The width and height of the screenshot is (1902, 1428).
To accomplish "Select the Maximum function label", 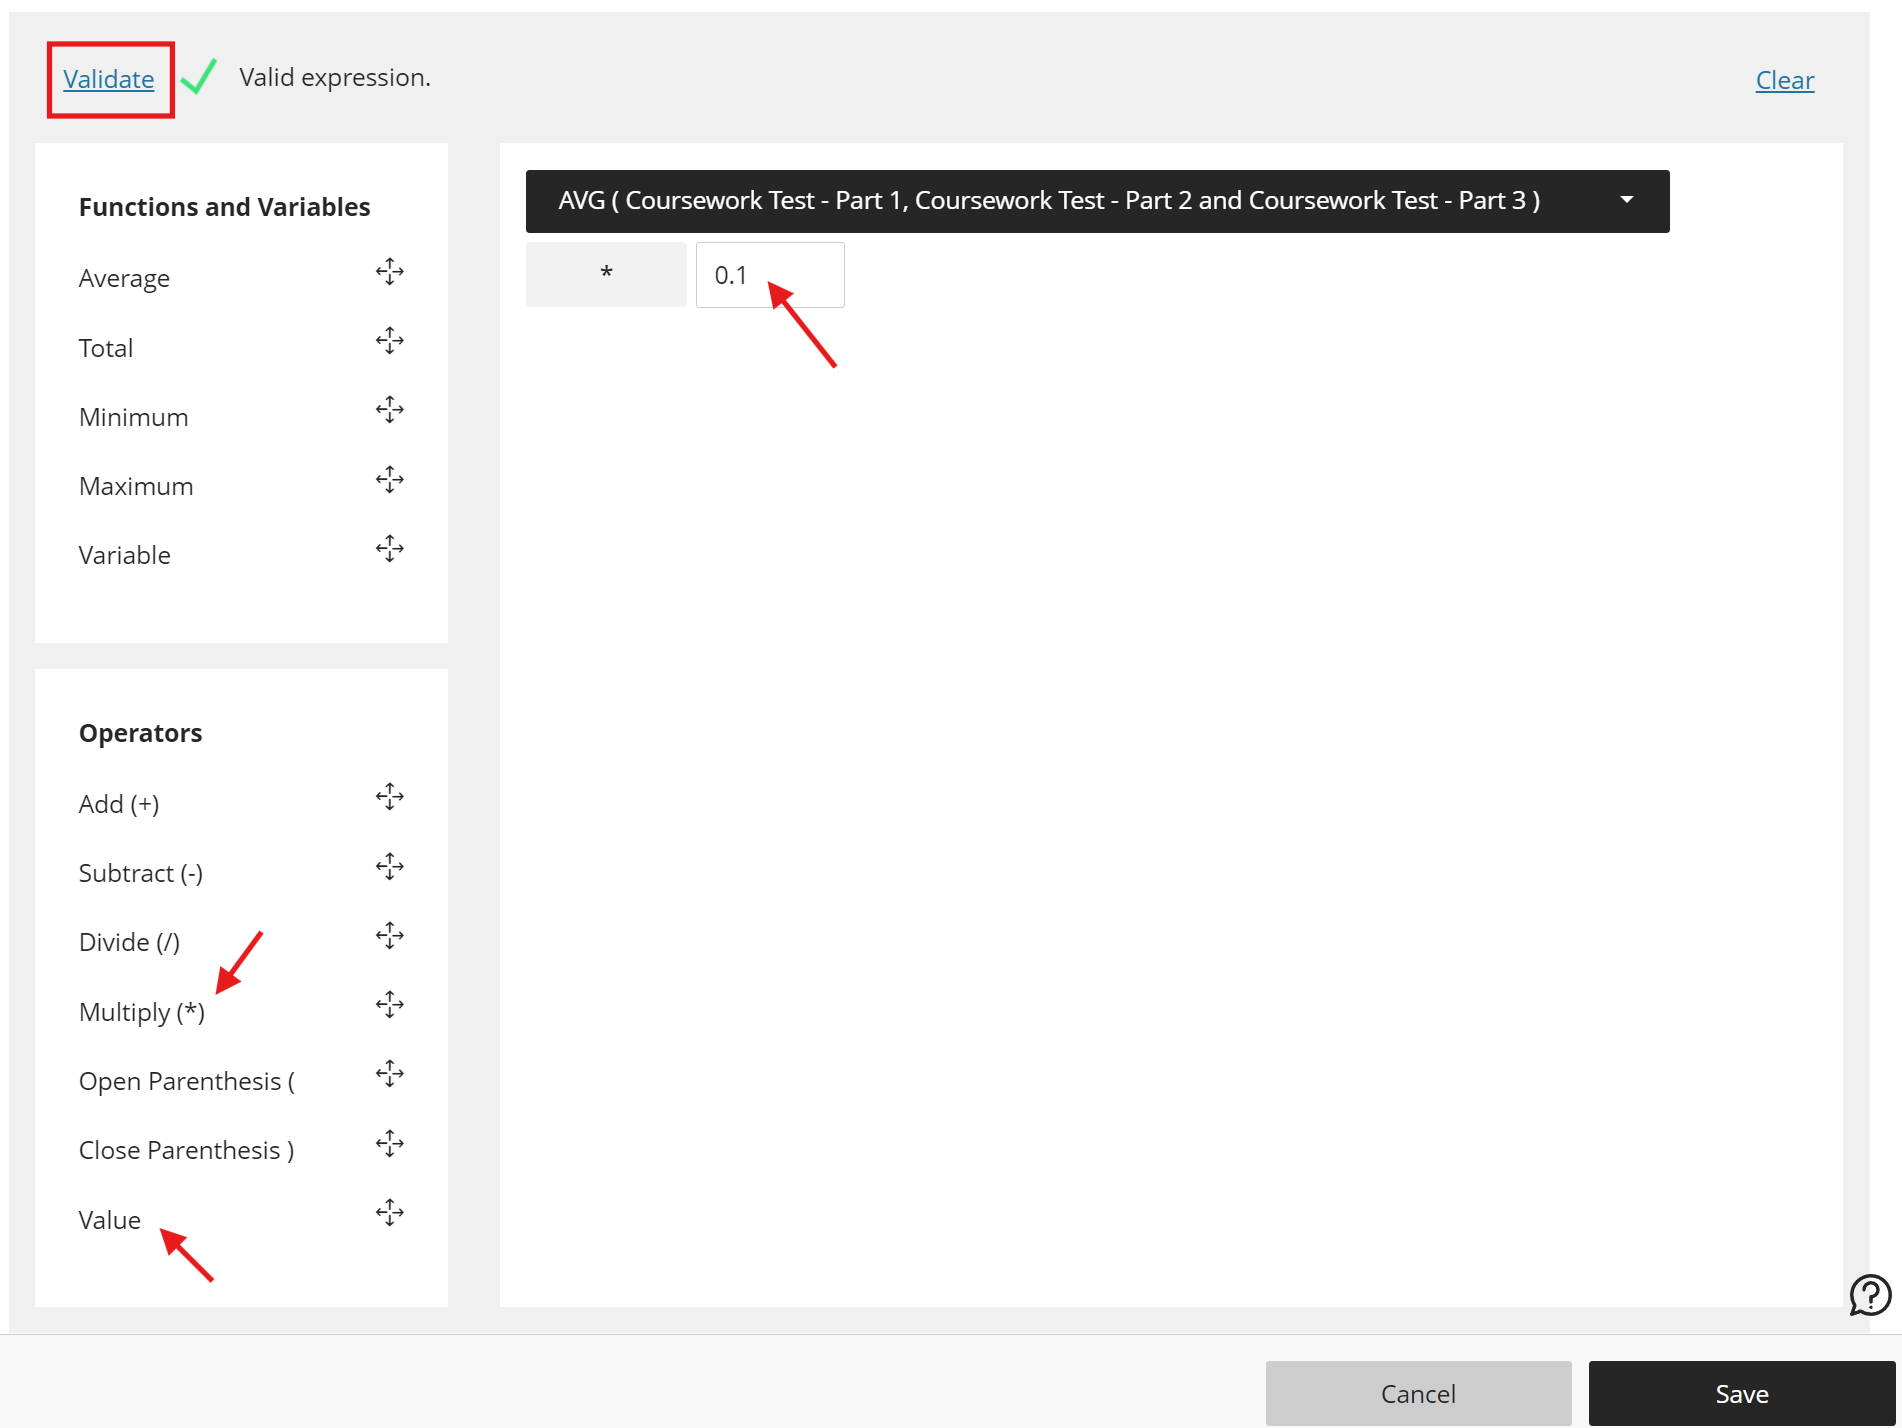I will (136, 486).
